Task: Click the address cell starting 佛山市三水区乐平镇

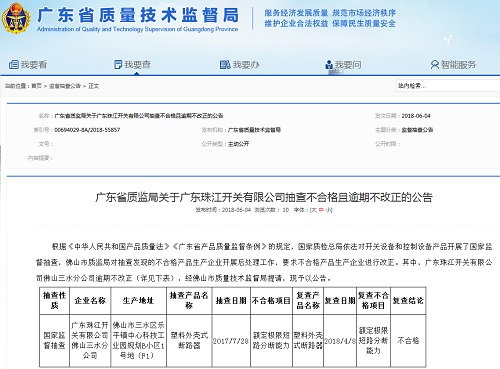Action: 138,340
